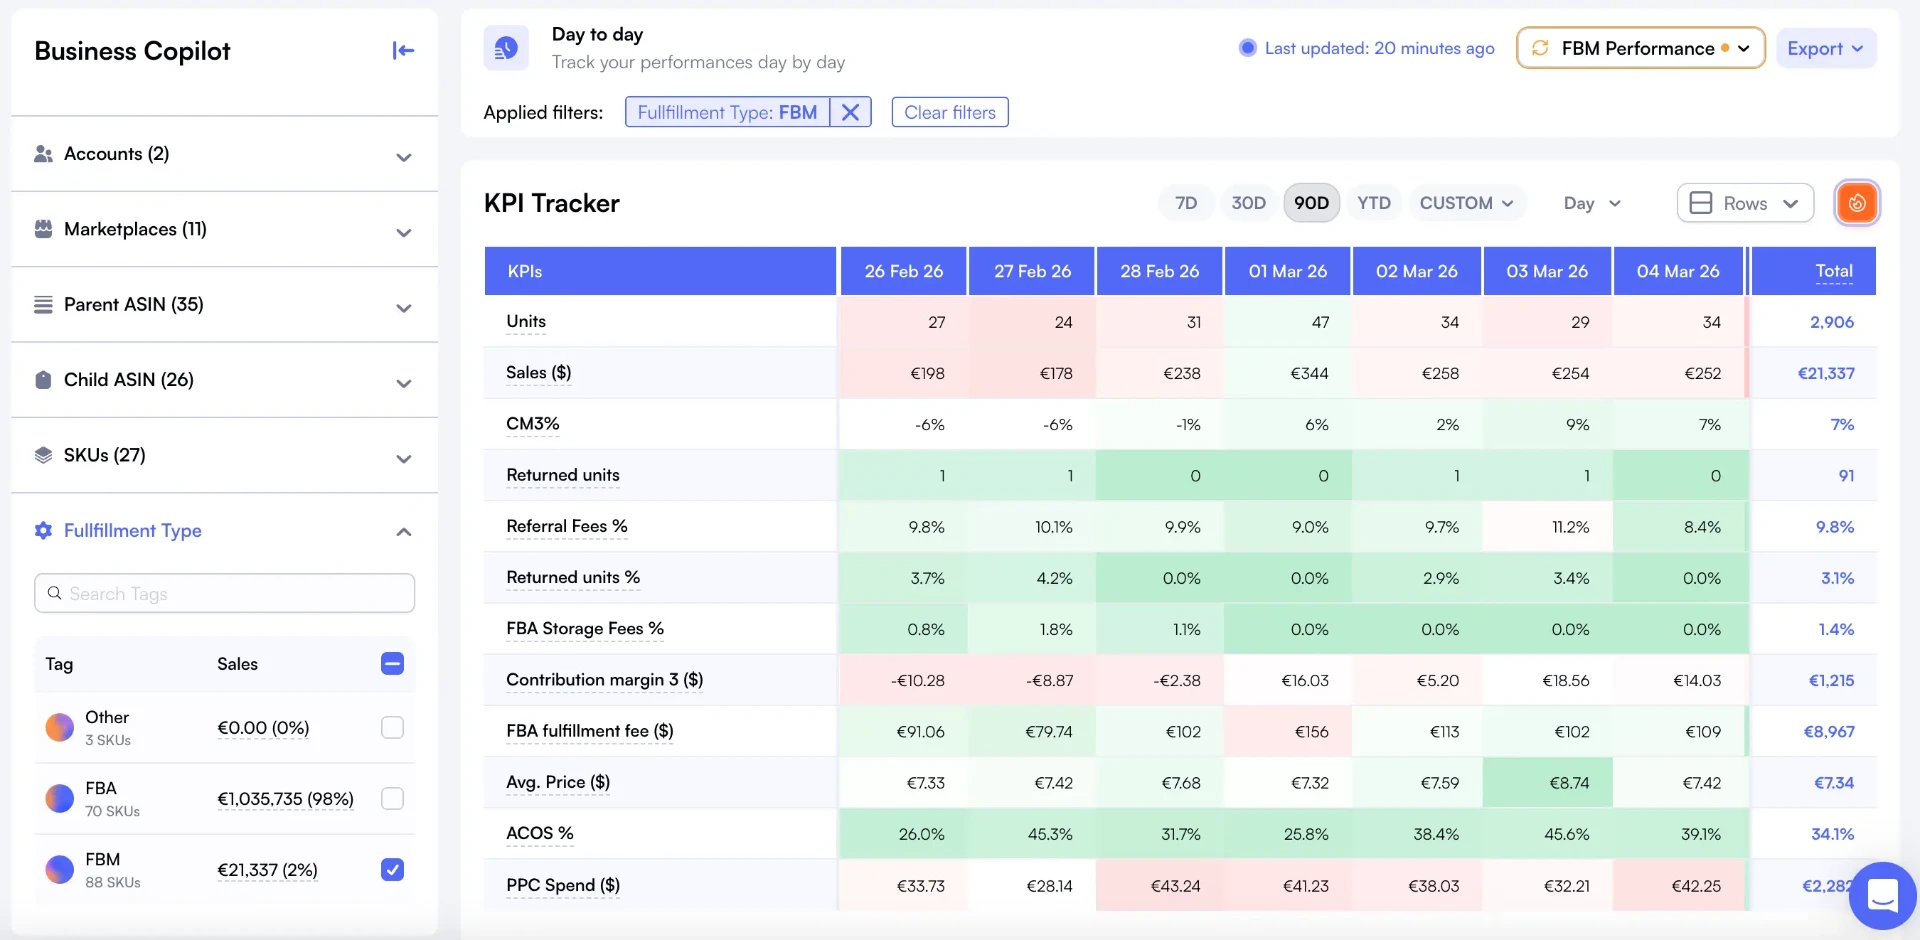Click the FBA tag color circle

pyautogui.click(x=60, y=798)
